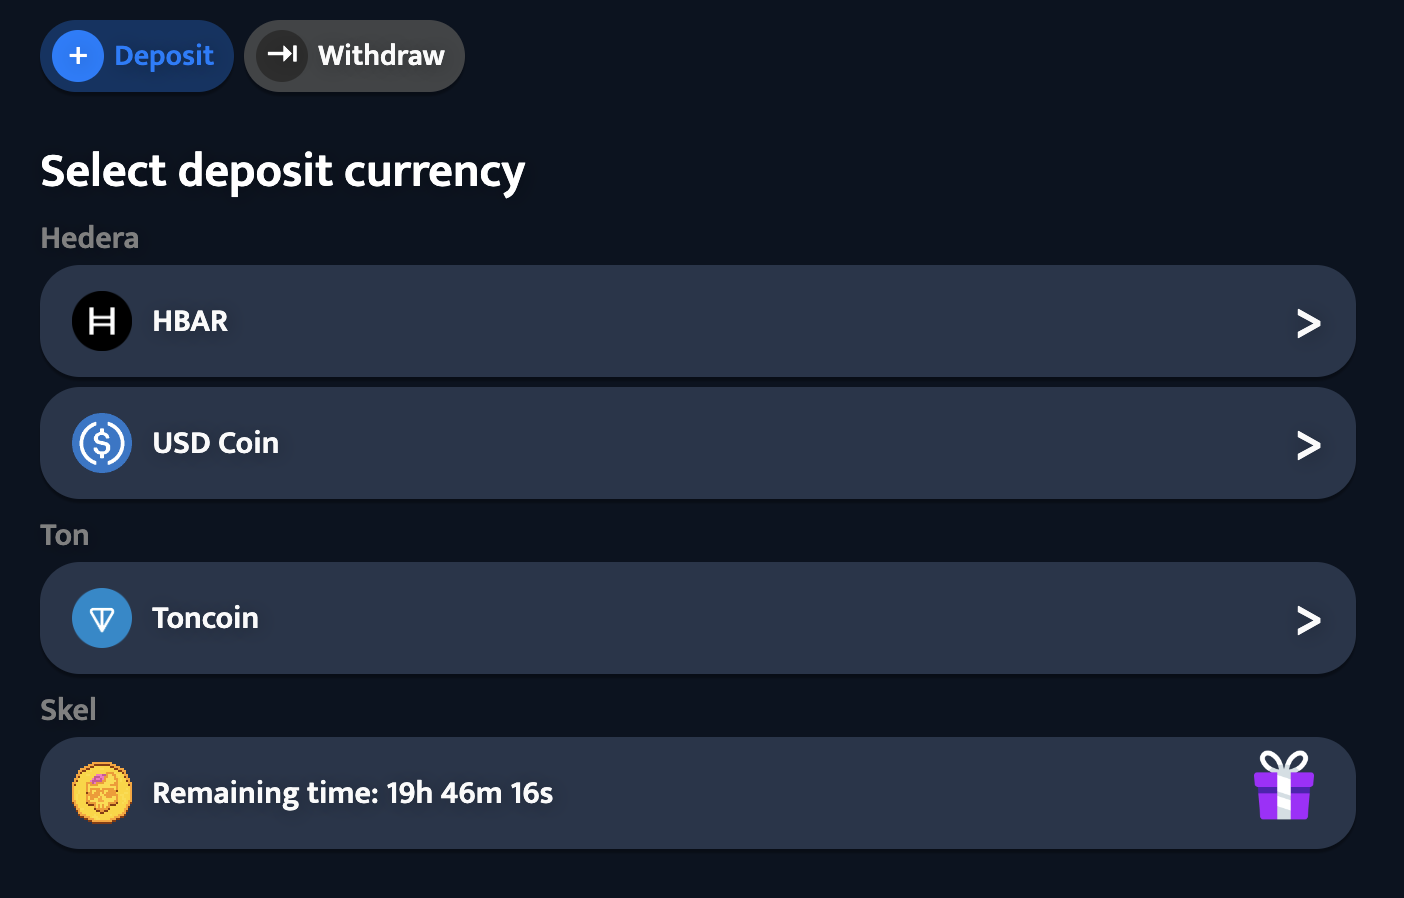Click the golden Skel skull coin icon
Image resolution: width=1404 pixels, height=898 pixels.
tap(102, 793)
